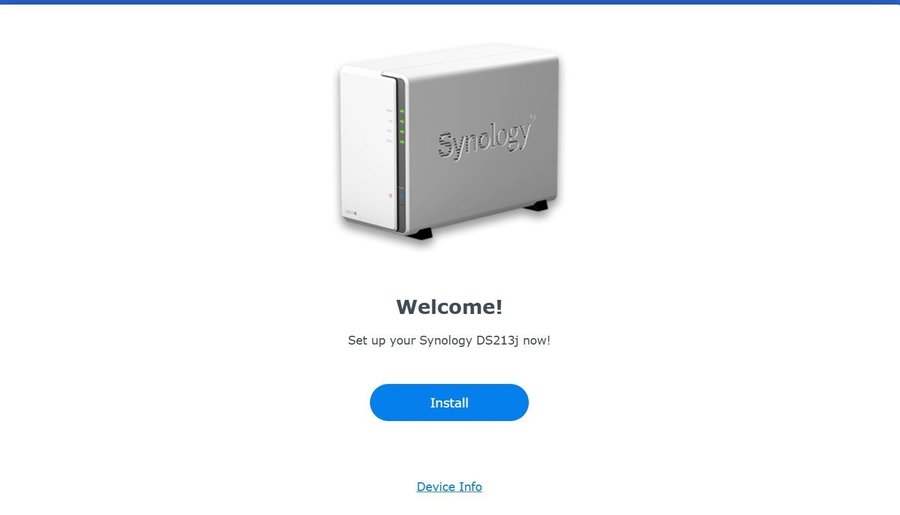Click the blue power indicator on NAS

click(402, 196)
